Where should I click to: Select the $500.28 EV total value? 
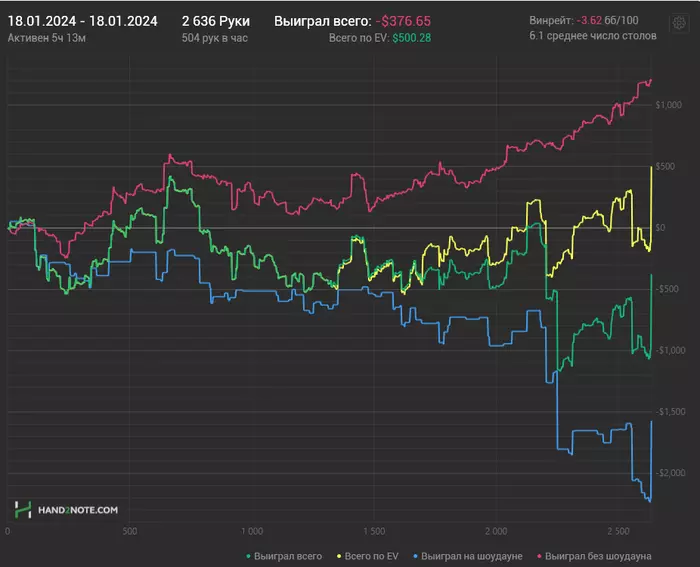pyautogui.click(x=412, y=38)
